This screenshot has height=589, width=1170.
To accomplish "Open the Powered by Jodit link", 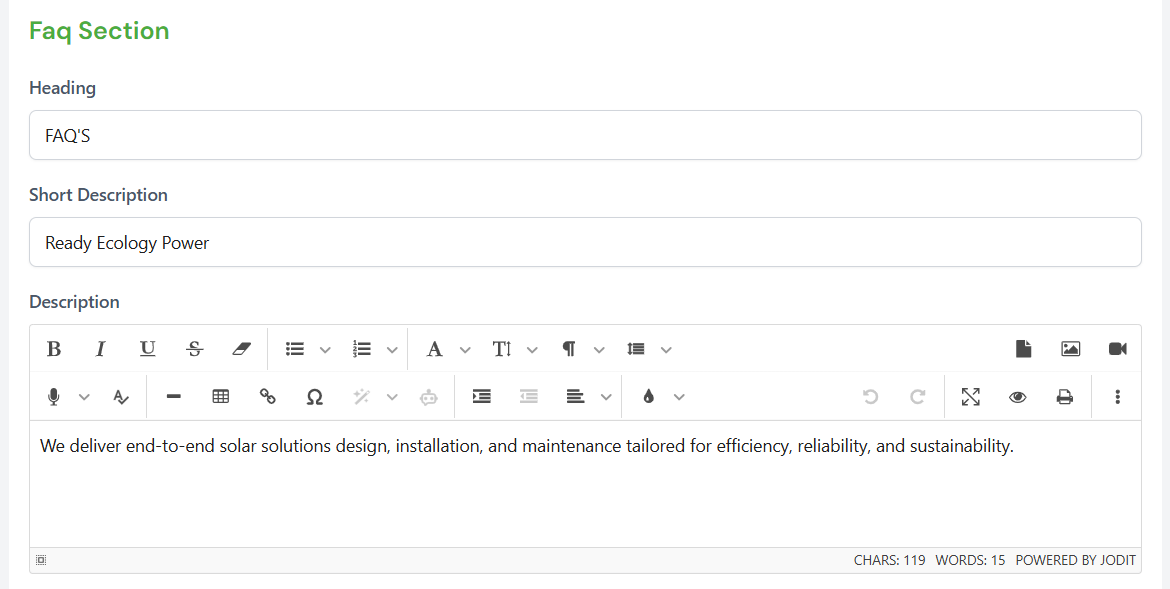I will 1075,560.
